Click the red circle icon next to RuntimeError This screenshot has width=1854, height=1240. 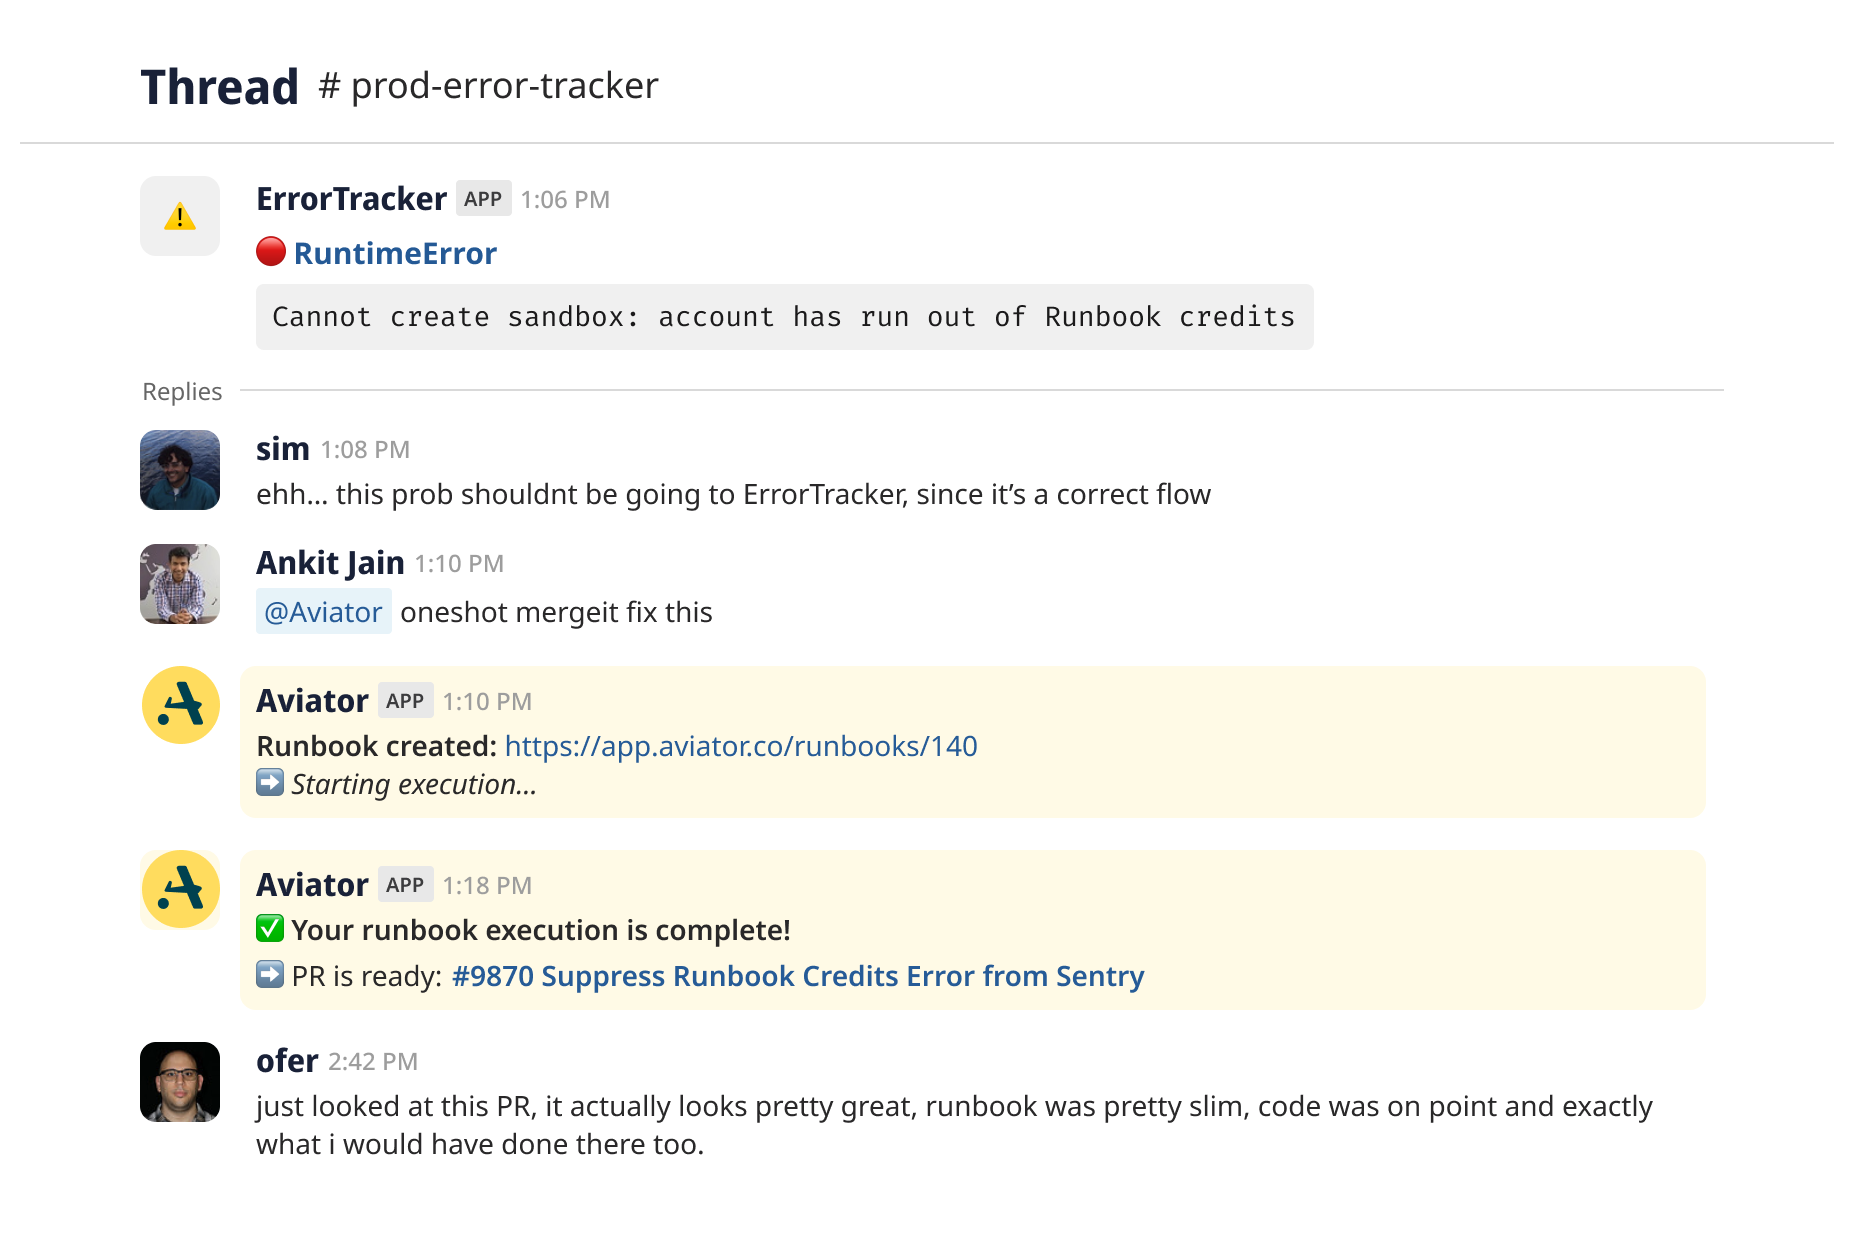(x=271, y=252)
